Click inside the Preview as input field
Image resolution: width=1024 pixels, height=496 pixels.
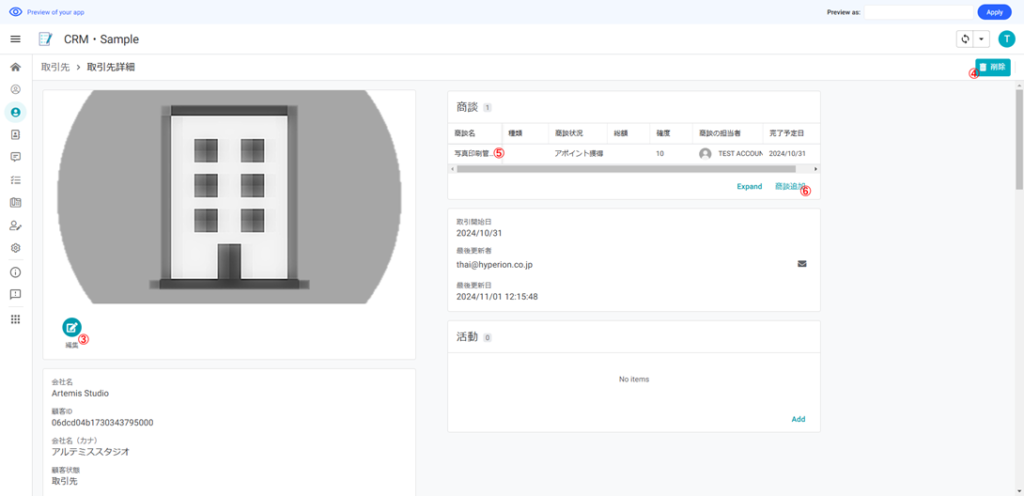coord(919,12)
